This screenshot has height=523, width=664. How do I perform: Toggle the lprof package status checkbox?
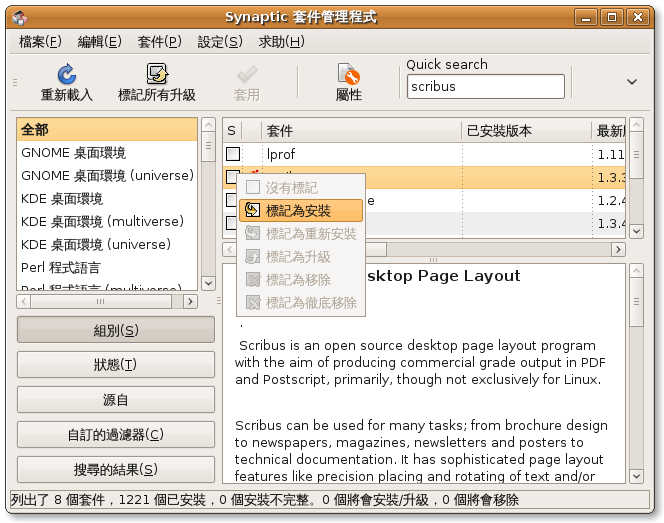tap(232, 154)
